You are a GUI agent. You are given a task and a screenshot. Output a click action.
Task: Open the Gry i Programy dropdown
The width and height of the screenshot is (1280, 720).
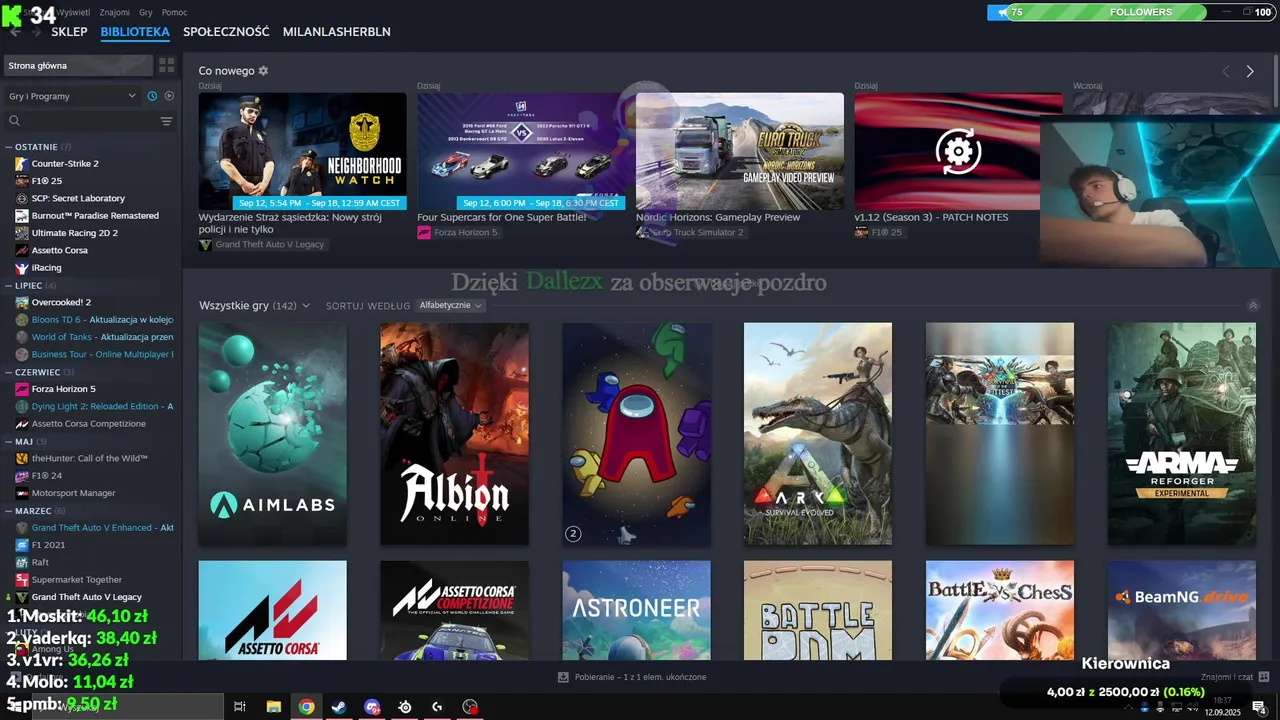tap(72, 96)
